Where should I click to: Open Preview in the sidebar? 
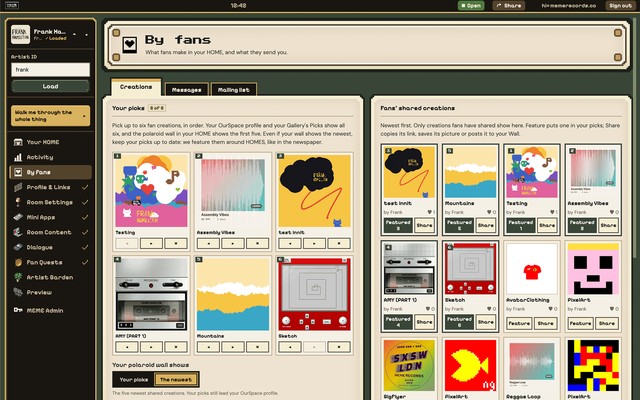pyautogui.click(x=50, y=293)
